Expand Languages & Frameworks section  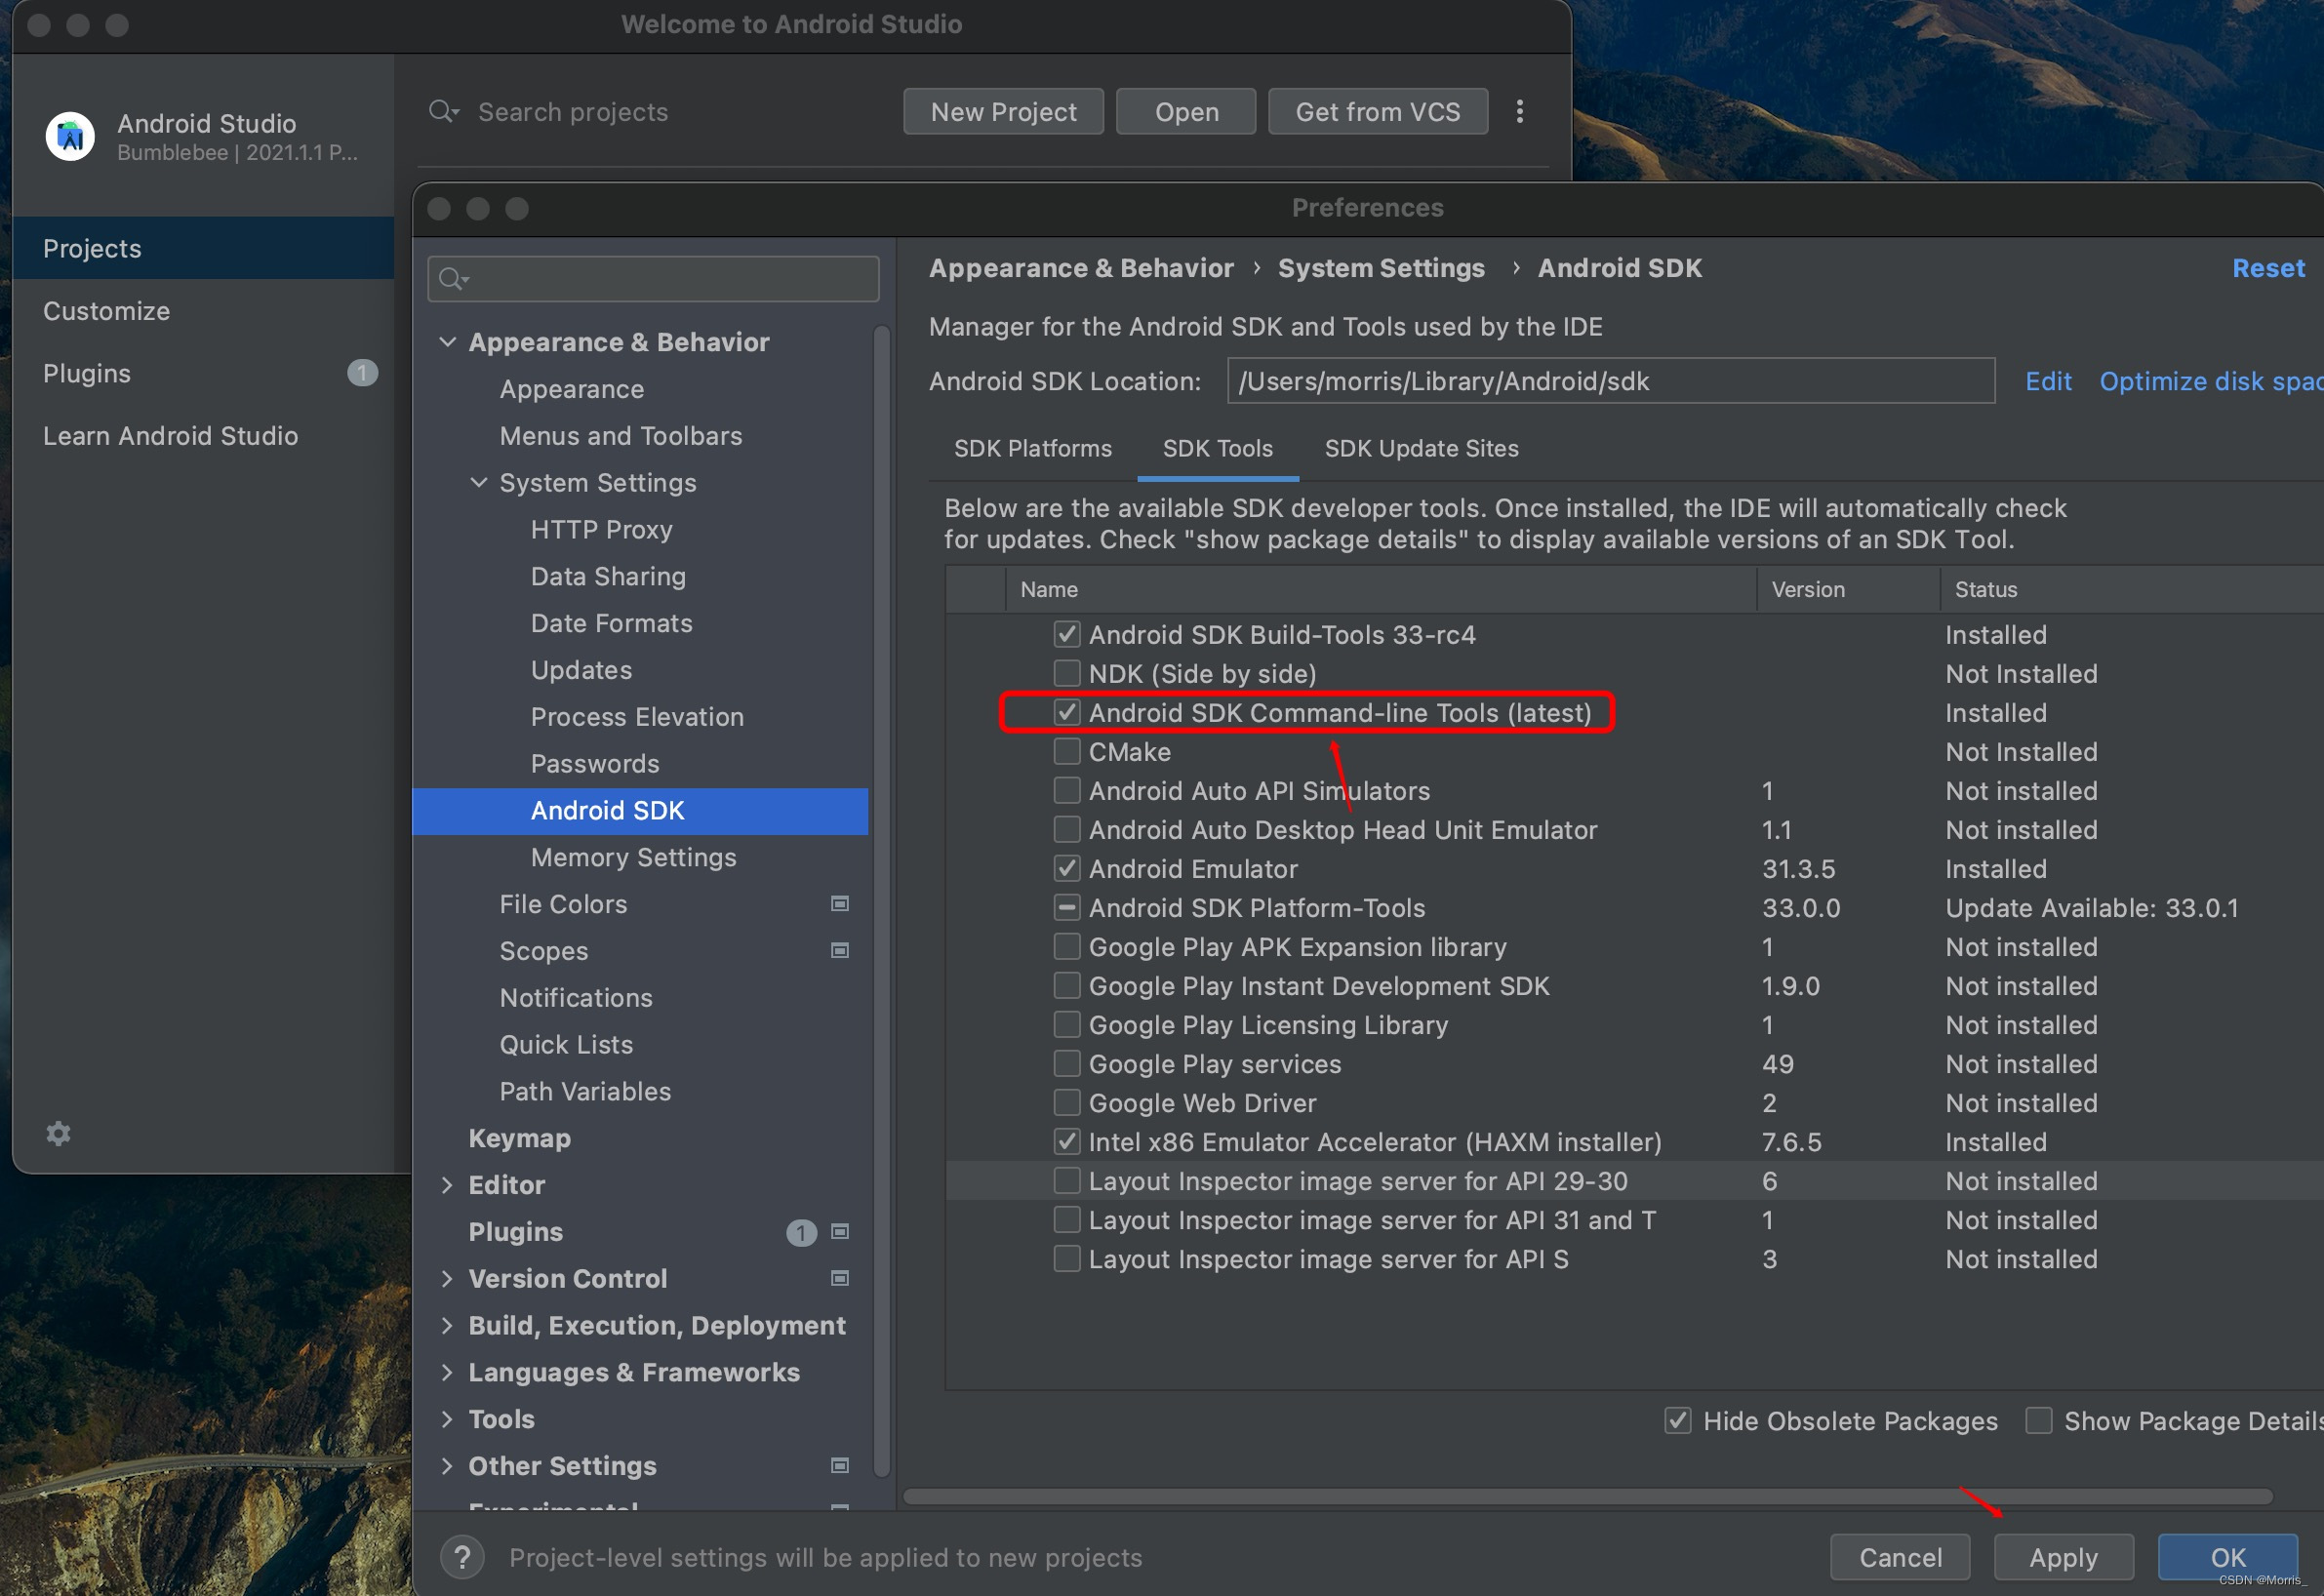447,1372
